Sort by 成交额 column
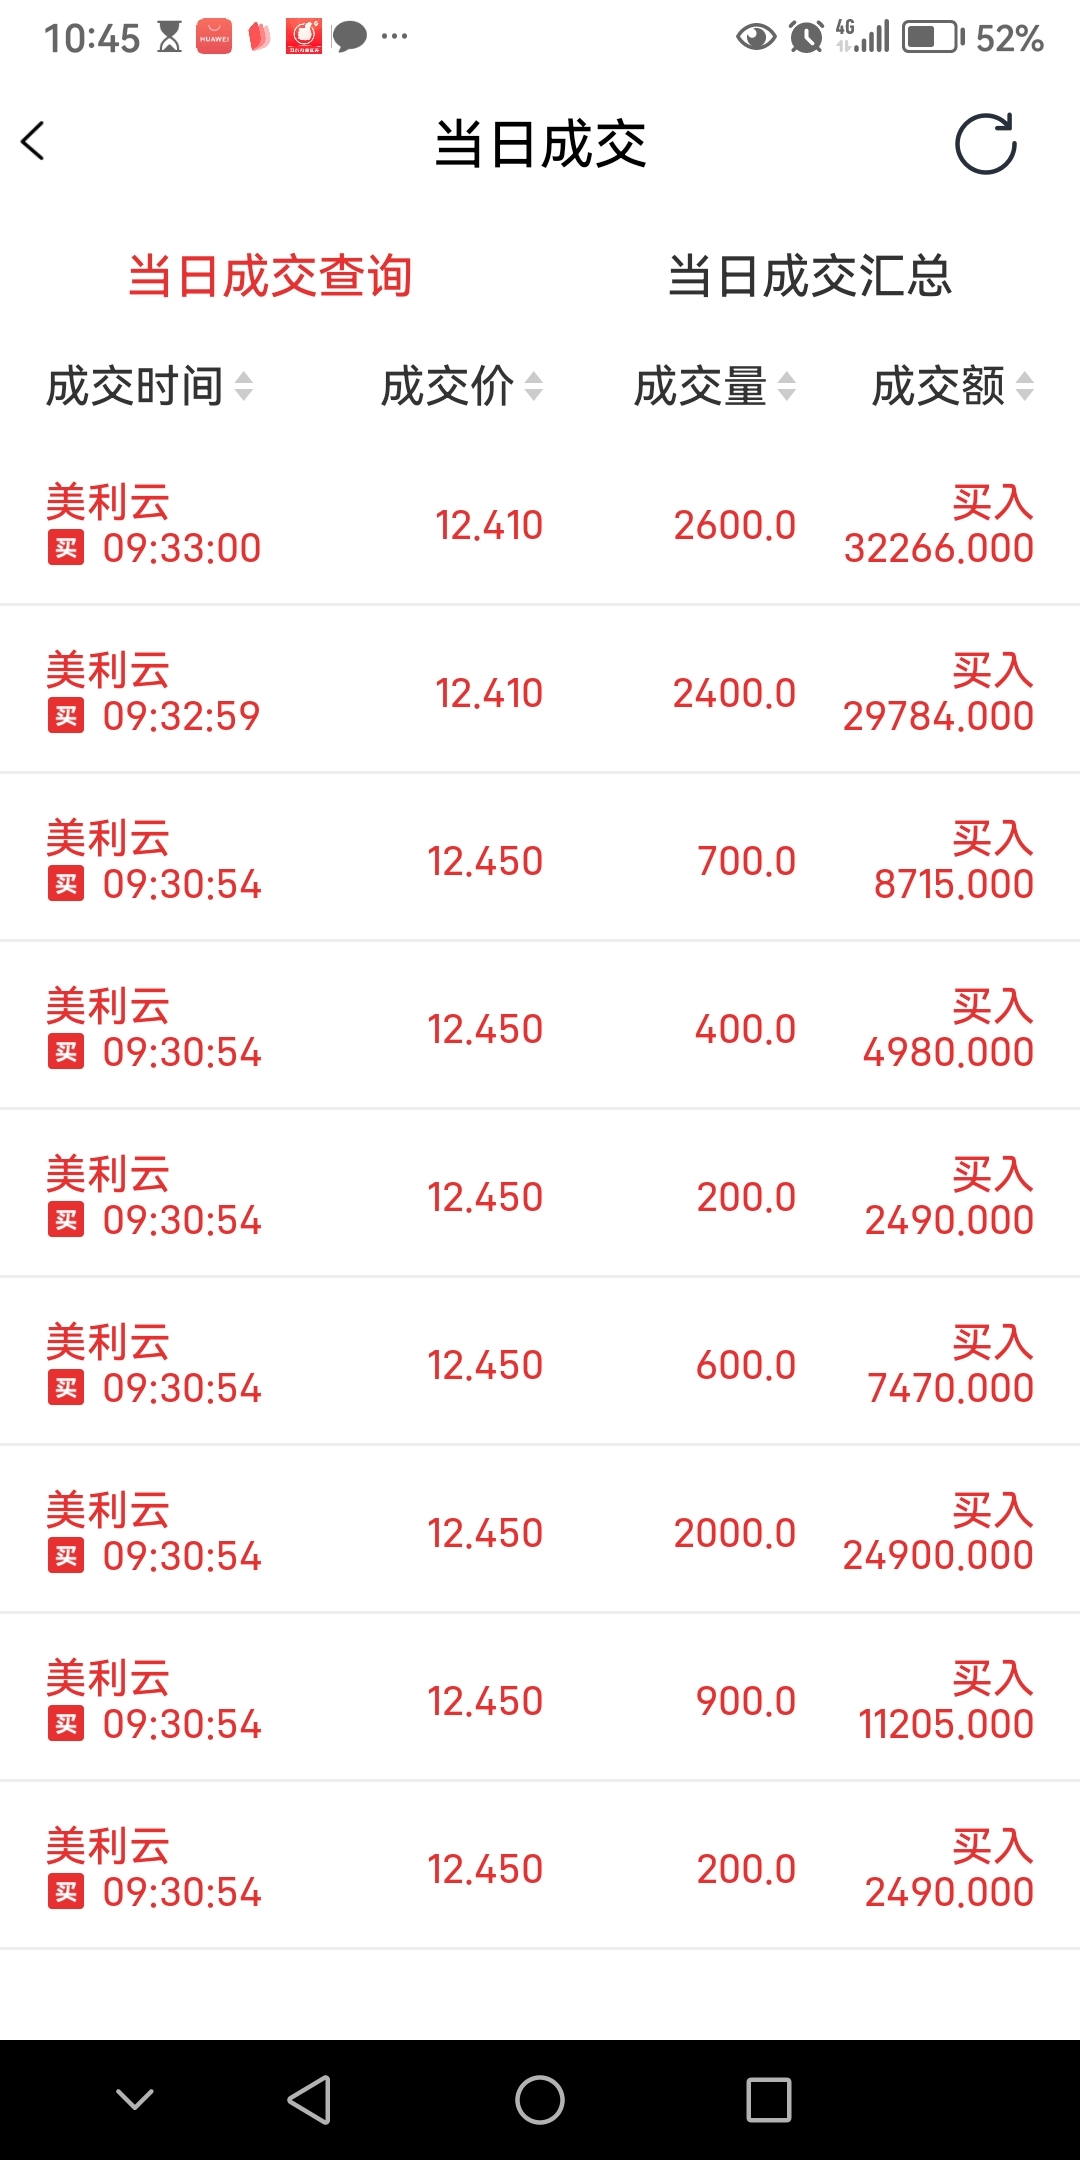 point(952,386)
